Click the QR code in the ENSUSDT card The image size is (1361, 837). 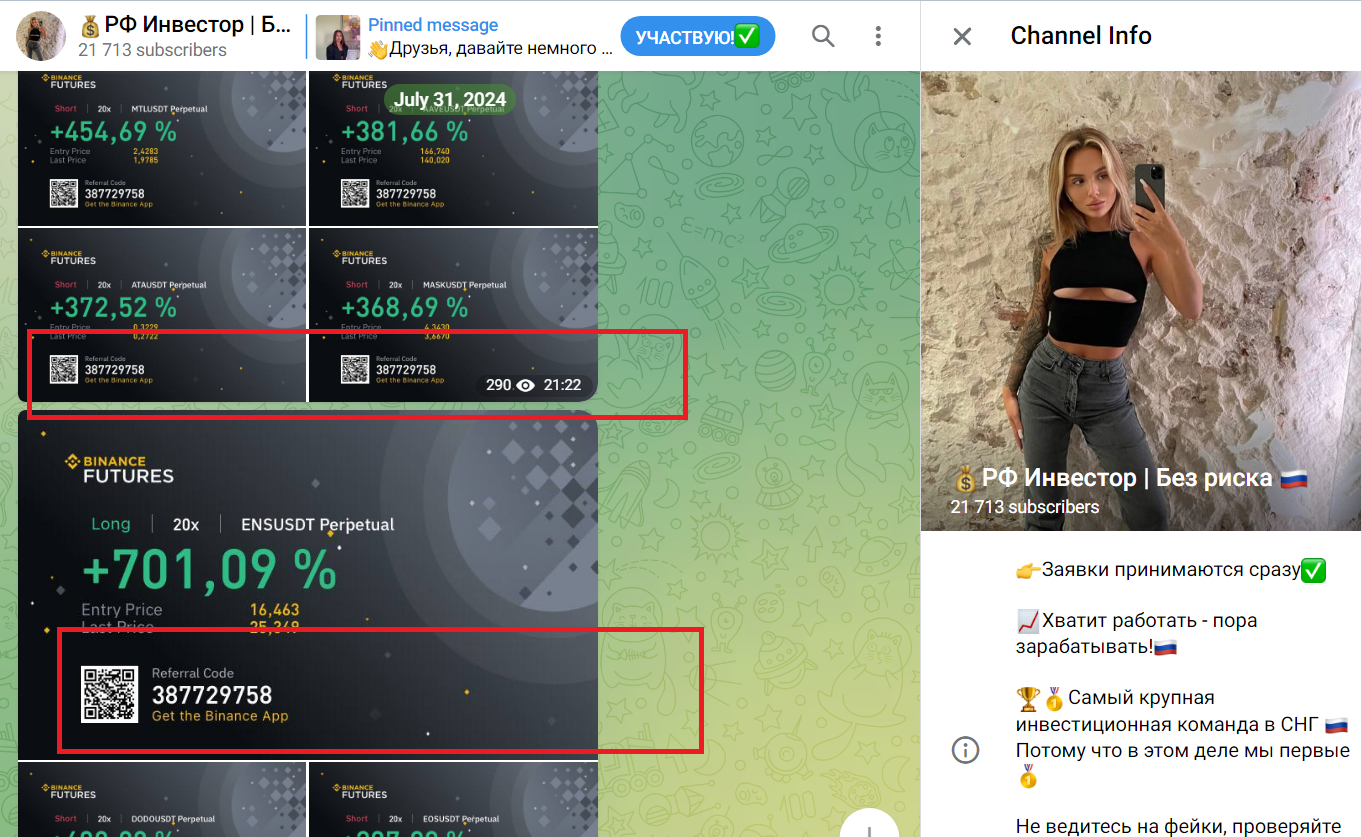click(109, 695)
